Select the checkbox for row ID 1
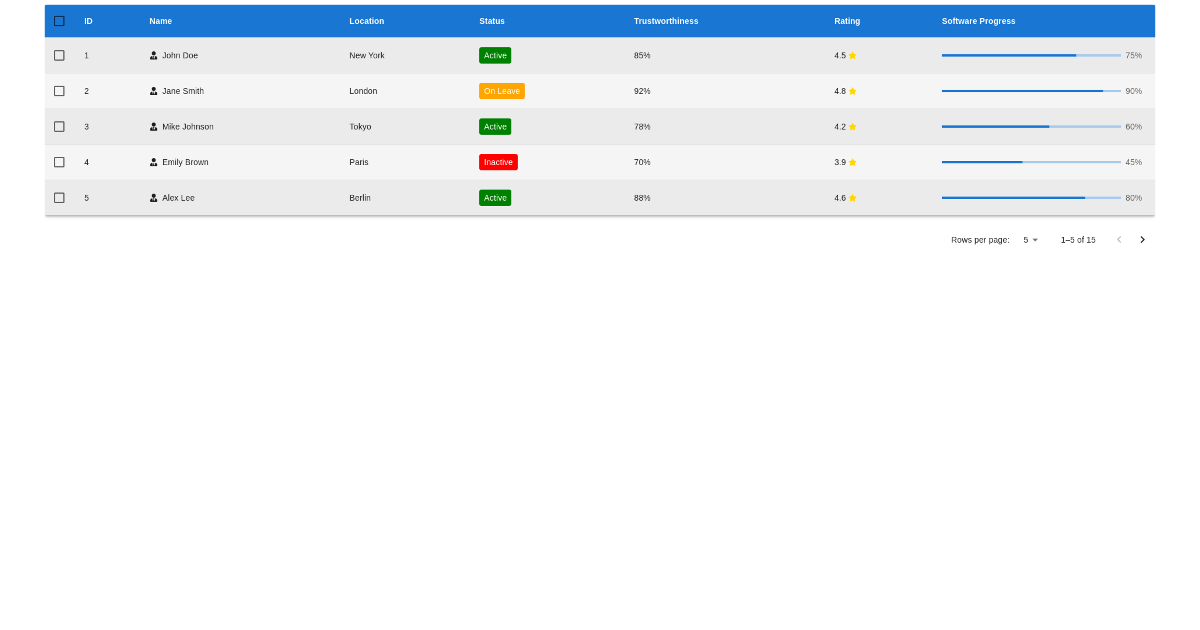Screen dimensions: 1200x630 coord(58,55)
